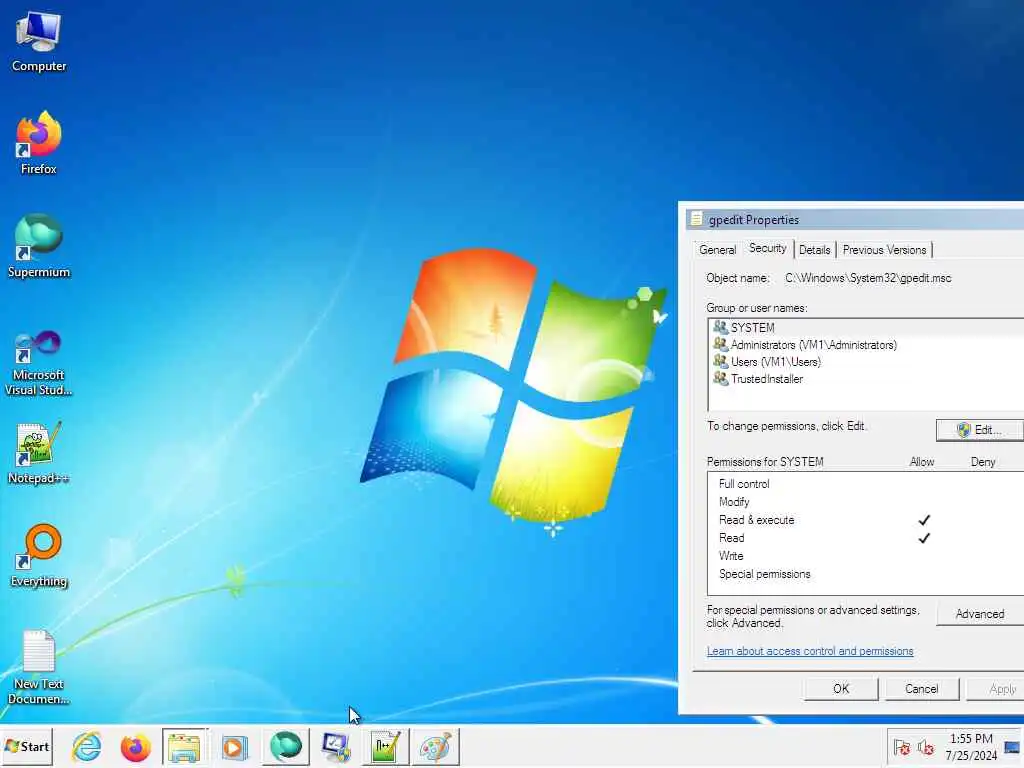1024x768 pixels.
Task: Switch to the General tab
Action: pos(717,249)
